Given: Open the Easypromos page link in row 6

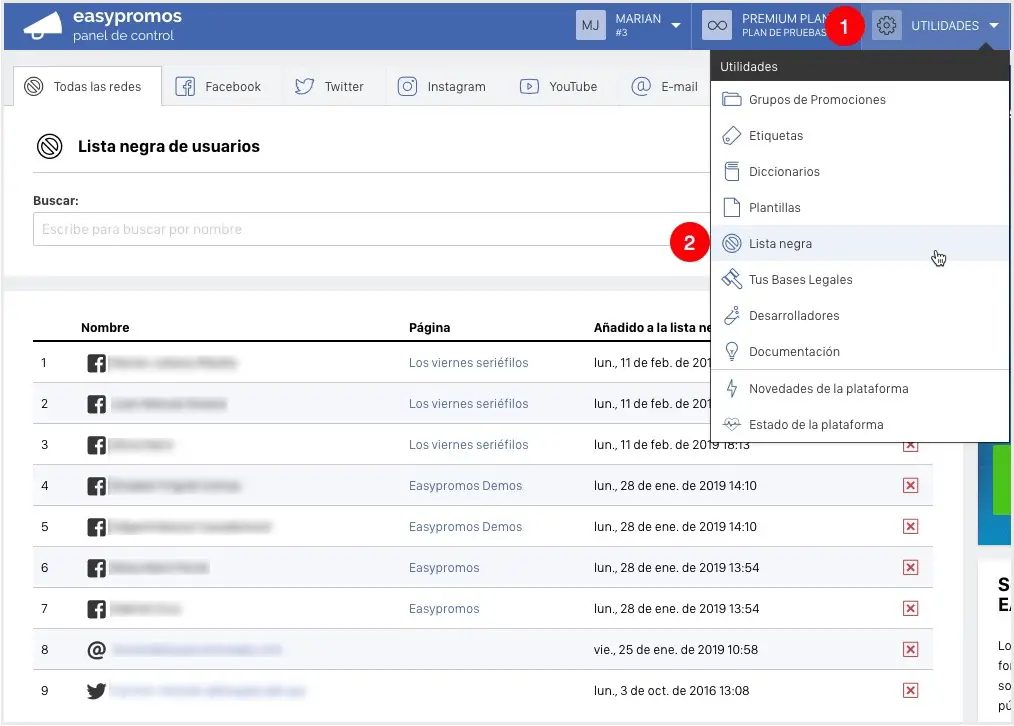Looking at the screenshot, I should coord(444,568).
